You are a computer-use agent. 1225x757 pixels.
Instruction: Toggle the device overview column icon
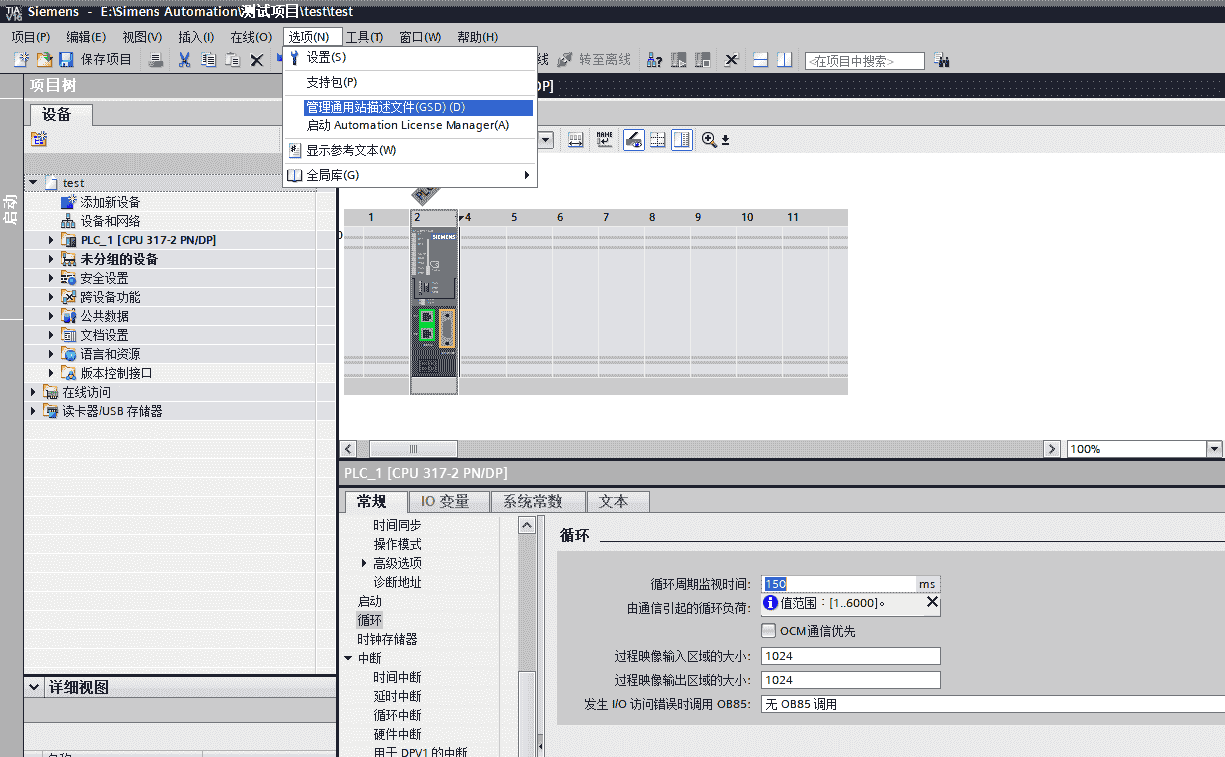tap(682, 140)
